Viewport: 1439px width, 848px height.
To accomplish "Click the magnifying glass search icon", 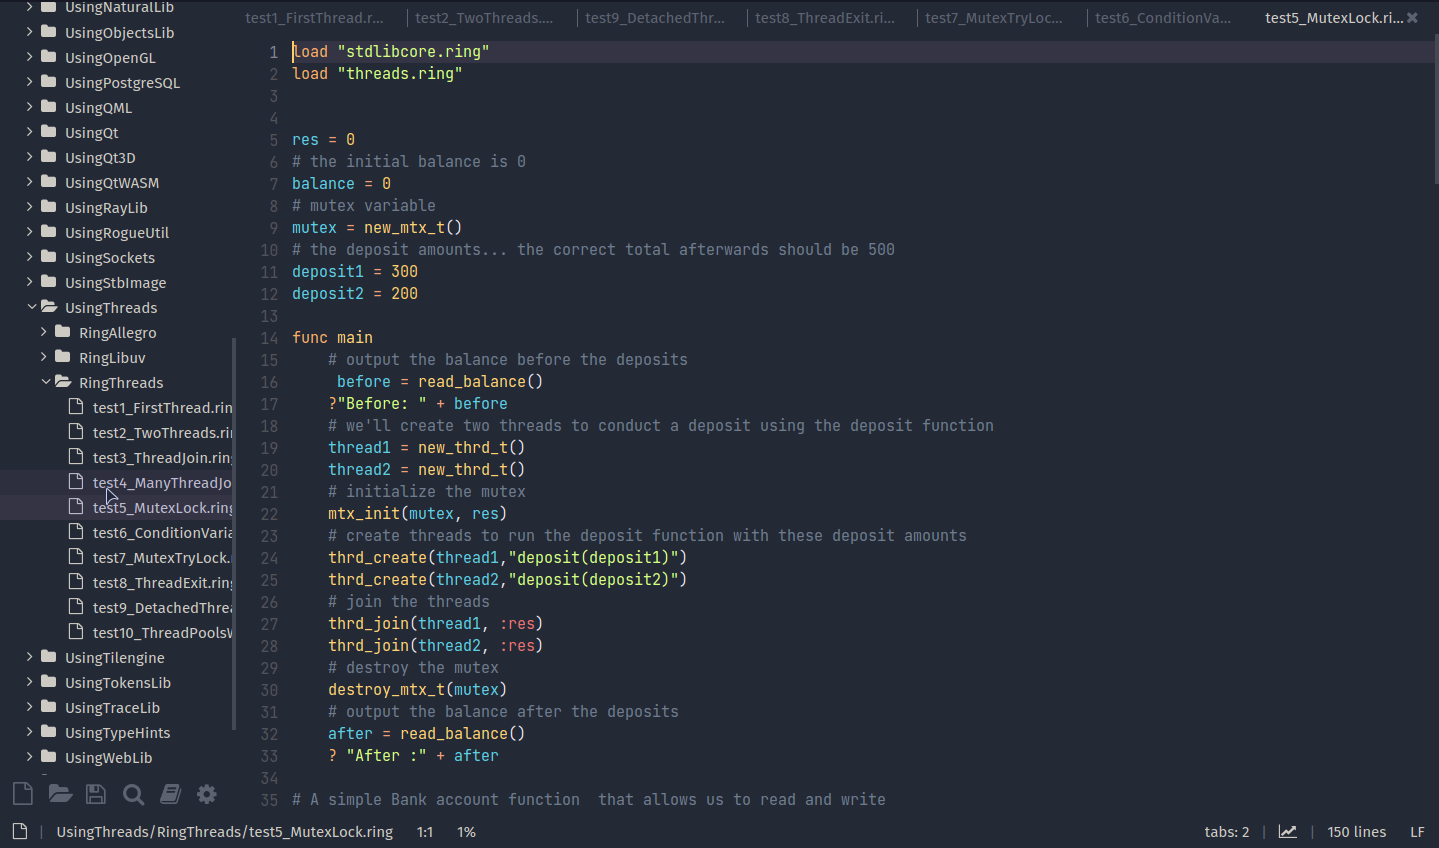I will (133, 794).
